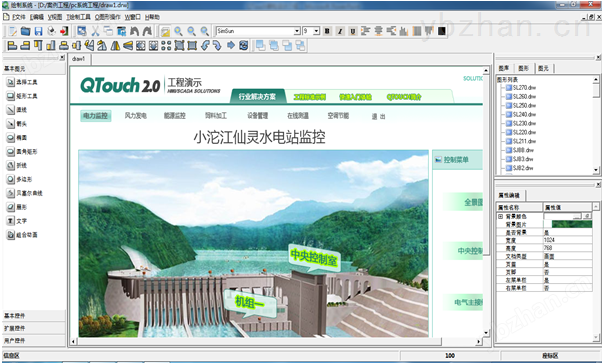Screen dimensions: 603x364
Task: Click the save floppy disk icon
Action: [38, 31]
